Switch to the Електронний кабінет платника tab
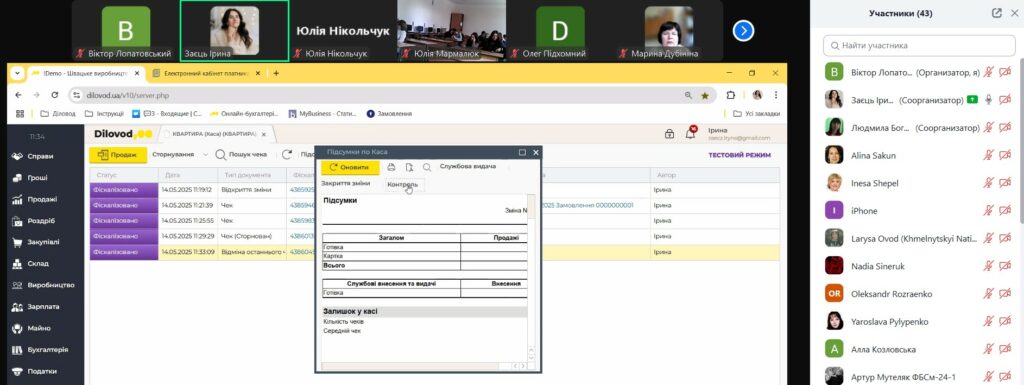This screenshot has height=385, width=1024. [205, 74]
